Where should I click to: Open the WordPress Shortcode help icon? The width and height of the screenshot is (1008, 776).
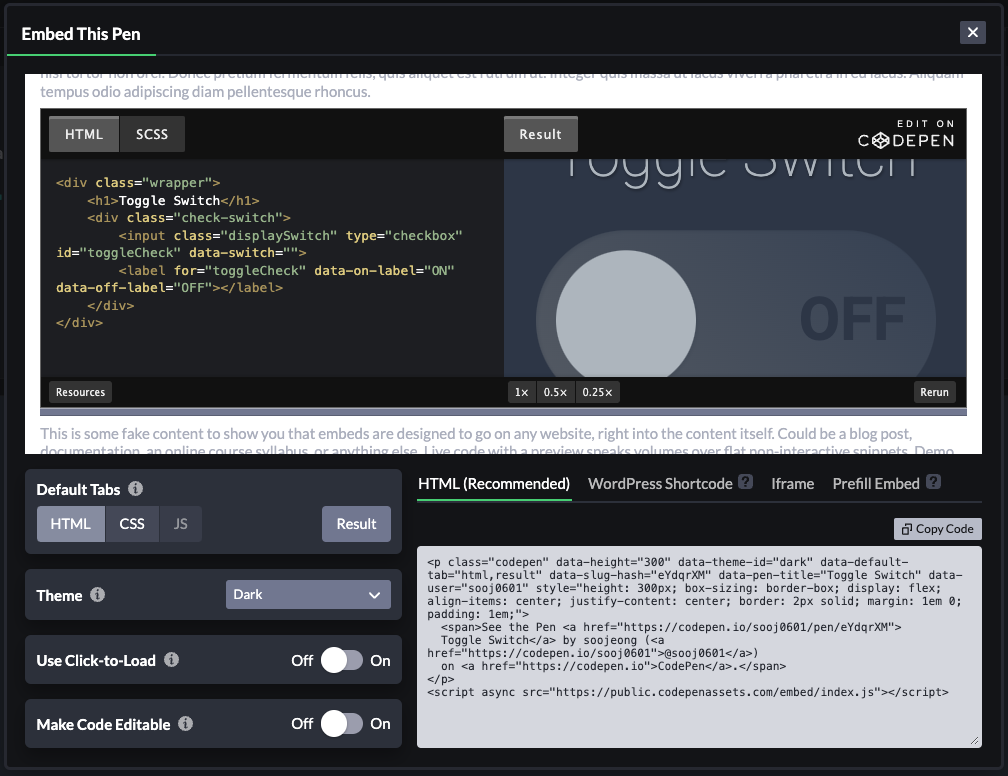pos(745,482)
